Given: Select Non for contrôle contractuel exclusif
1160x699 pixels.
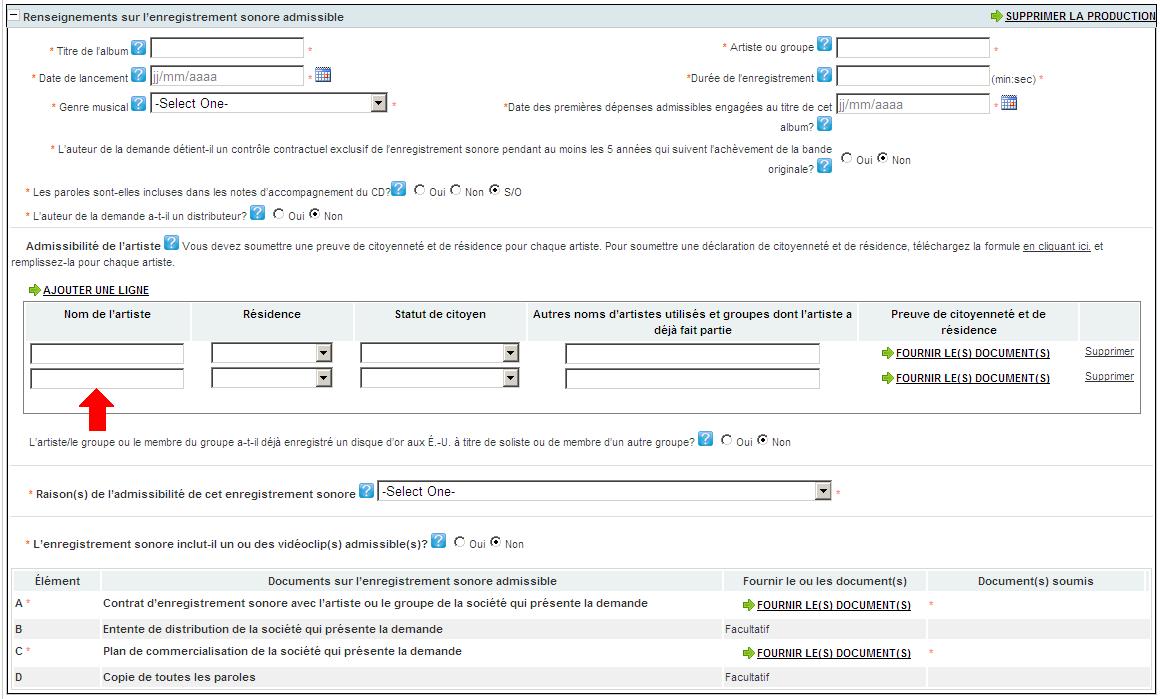Looking at the screenshot, I should (882, 158).
